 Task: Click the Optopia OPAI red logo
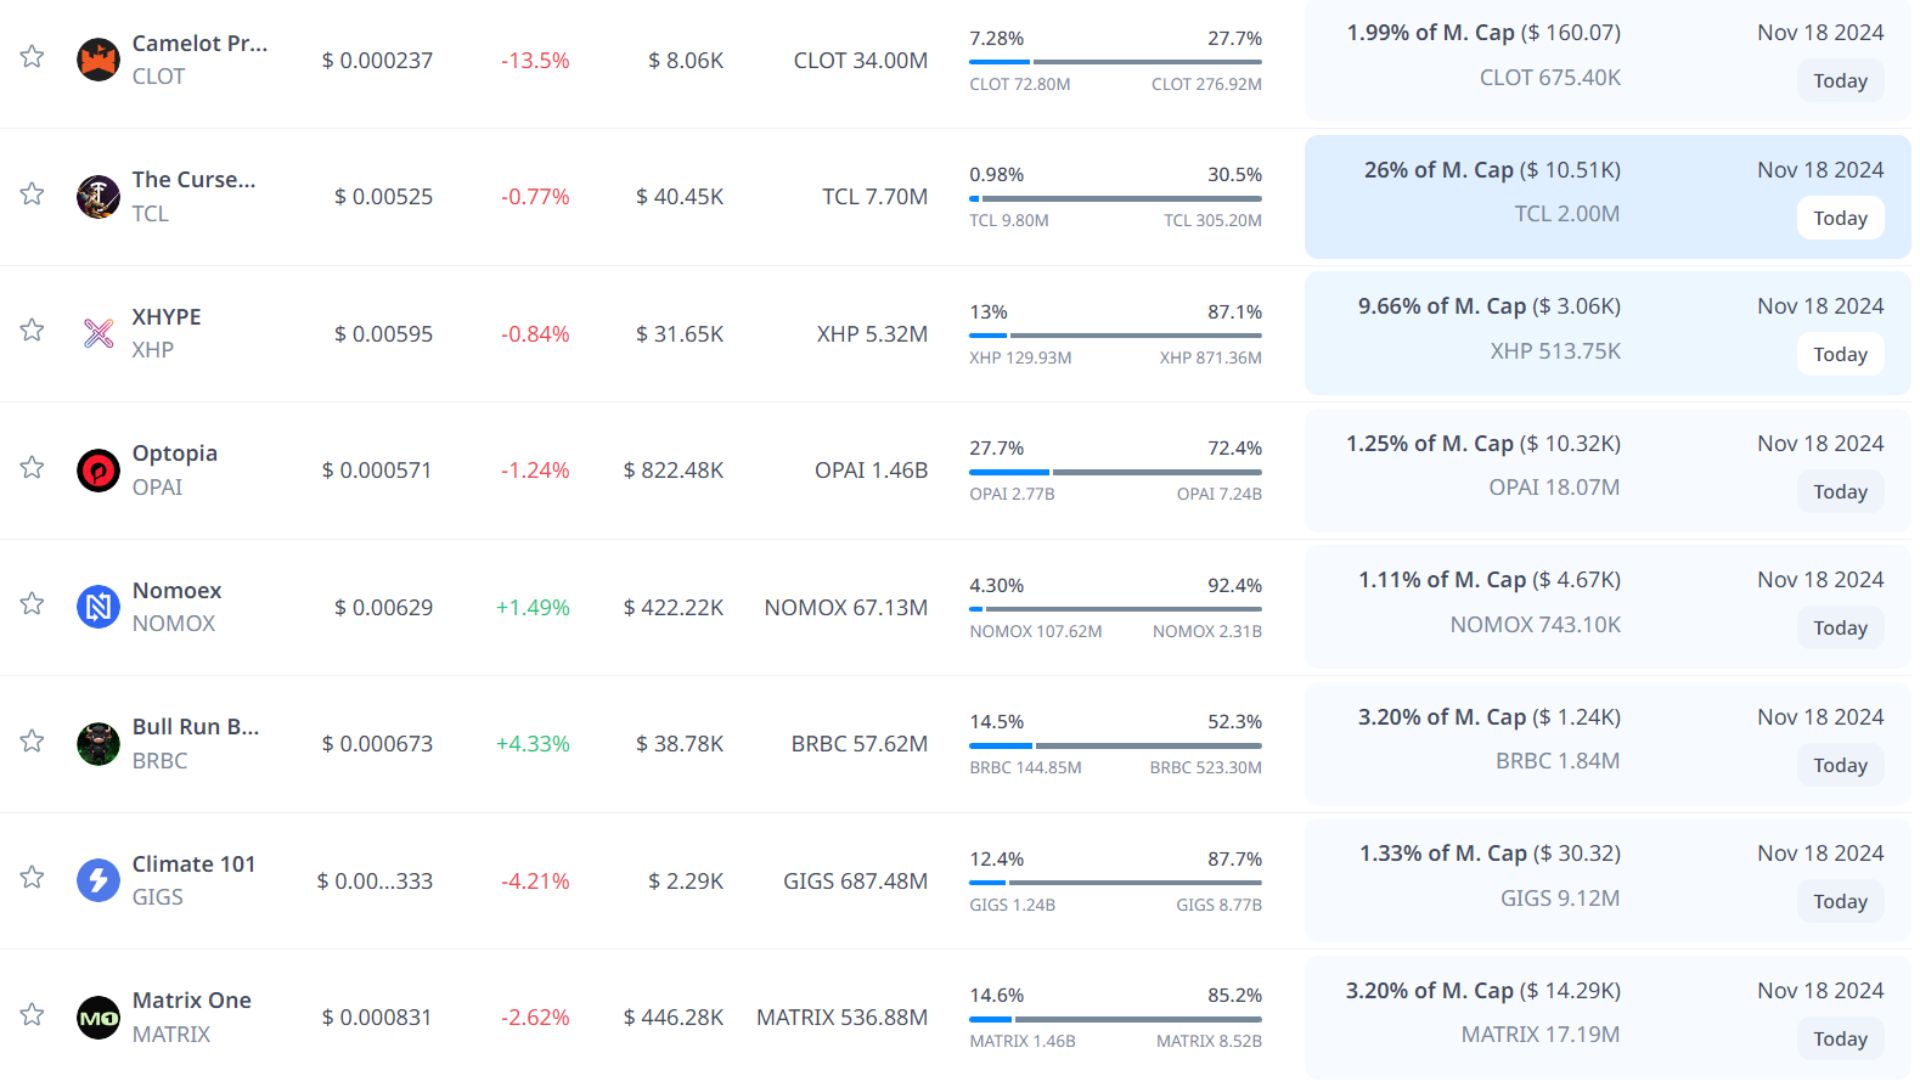pyautogui.click(x=98, y=470)
